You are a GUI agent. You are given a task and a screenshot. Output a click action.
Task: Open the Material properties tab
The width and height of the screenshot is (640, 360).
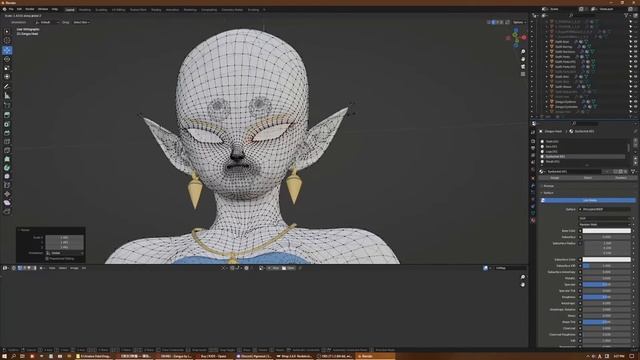(533, 220)
